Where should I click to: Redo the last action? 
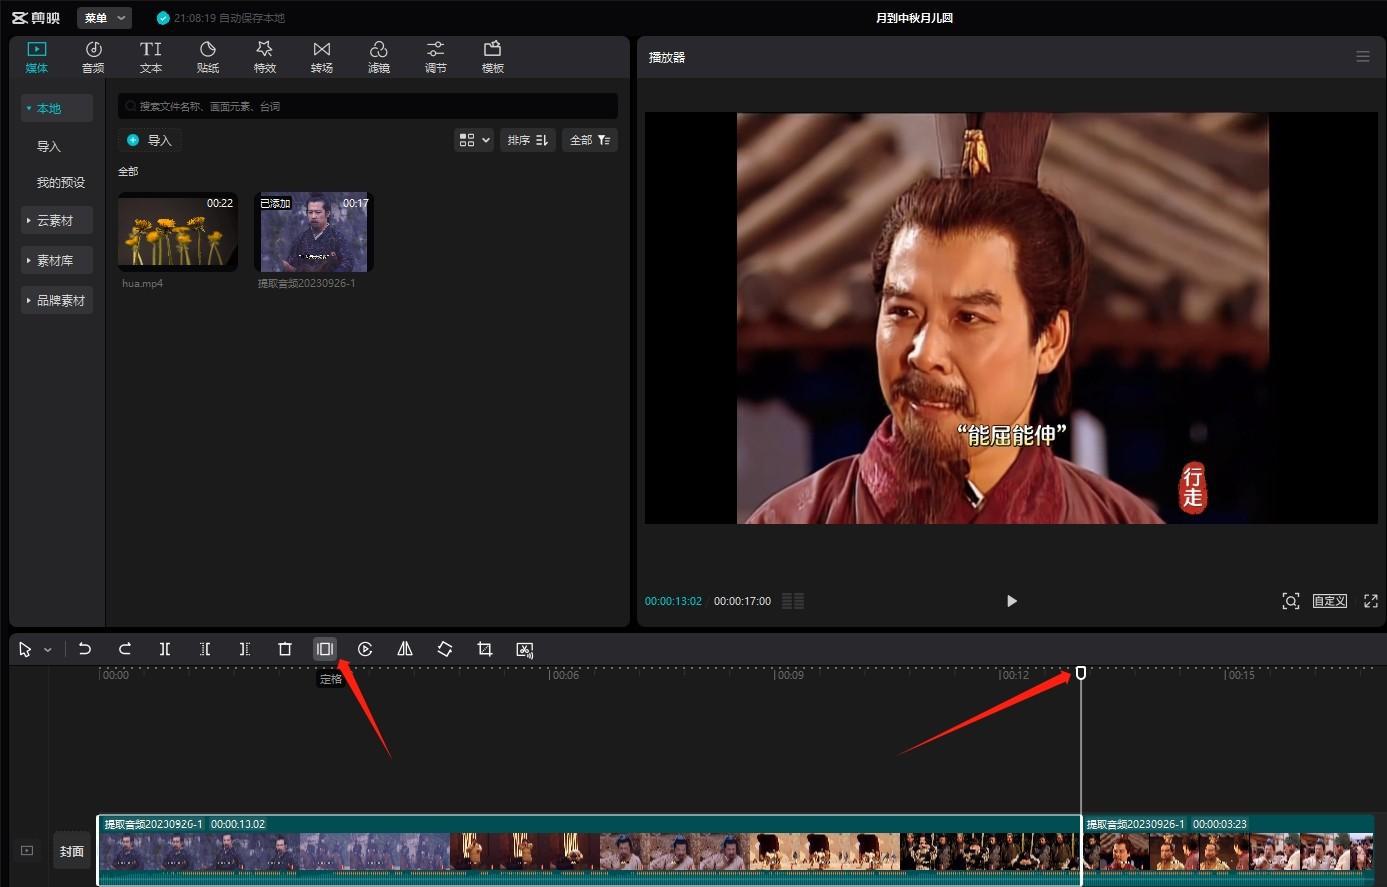coord(125,649)
